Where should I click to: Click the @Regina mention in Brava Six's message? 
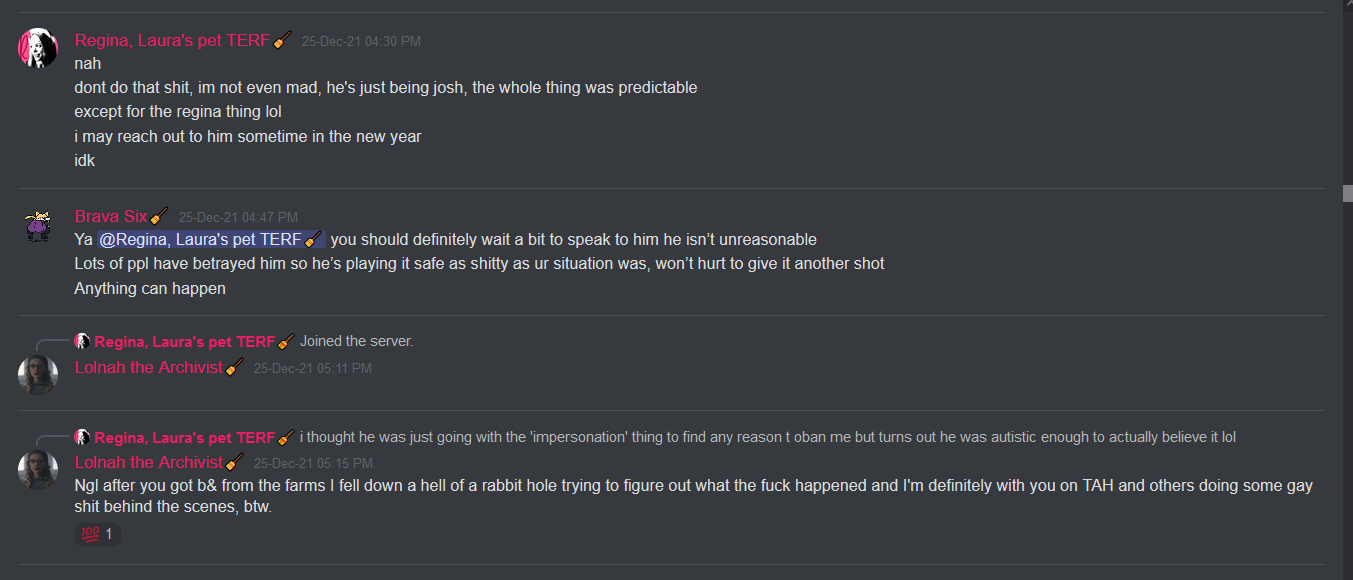[x=212, y=240]
